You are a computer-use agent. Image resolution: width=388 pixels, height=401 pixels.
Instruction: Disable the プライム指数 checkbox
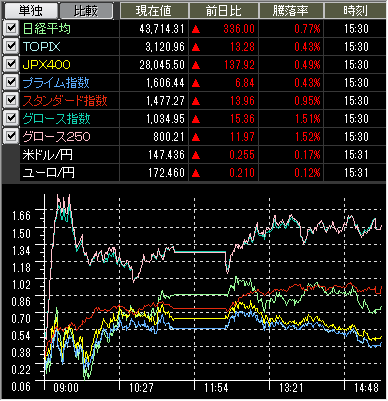pos(11,82)
